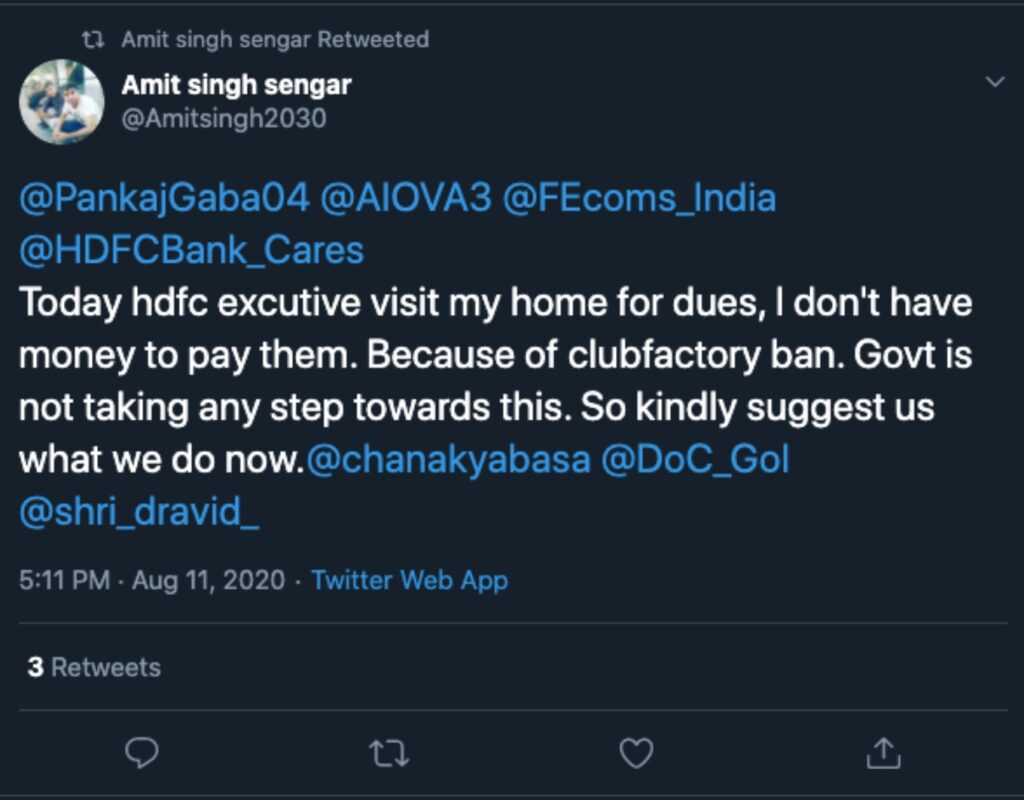View the list of 3 Retweets
Image resolution: width=1024 pixels, height=800 pixels.
point(94,667)
